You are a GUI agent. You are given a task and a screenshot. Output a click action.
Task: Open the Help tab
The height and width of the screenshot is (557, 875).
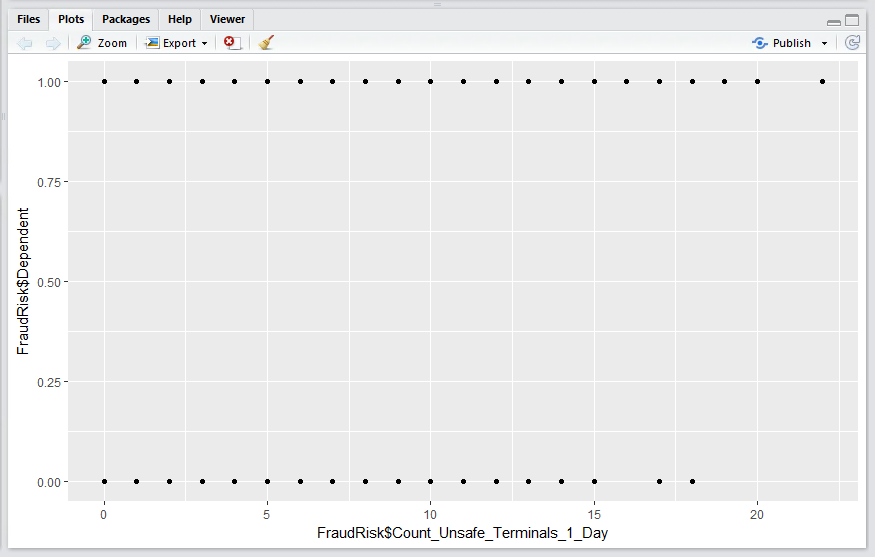point(180,19)
